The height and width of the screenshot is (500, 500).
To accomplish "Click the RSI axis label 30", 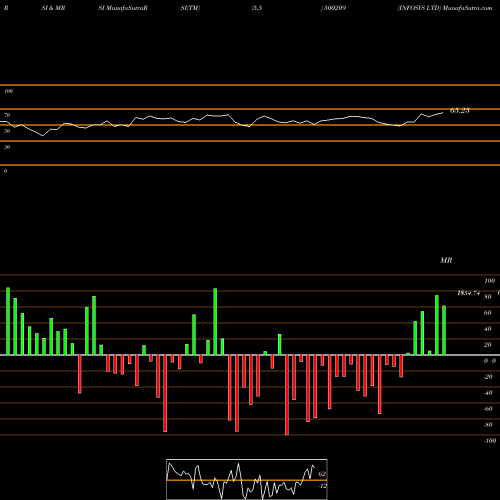I will click(x=7, y=147).
